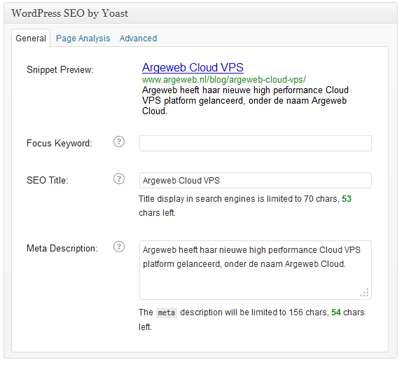Focus the Meta Description textarea
The image size is (404, 365).
click(255, 270)
